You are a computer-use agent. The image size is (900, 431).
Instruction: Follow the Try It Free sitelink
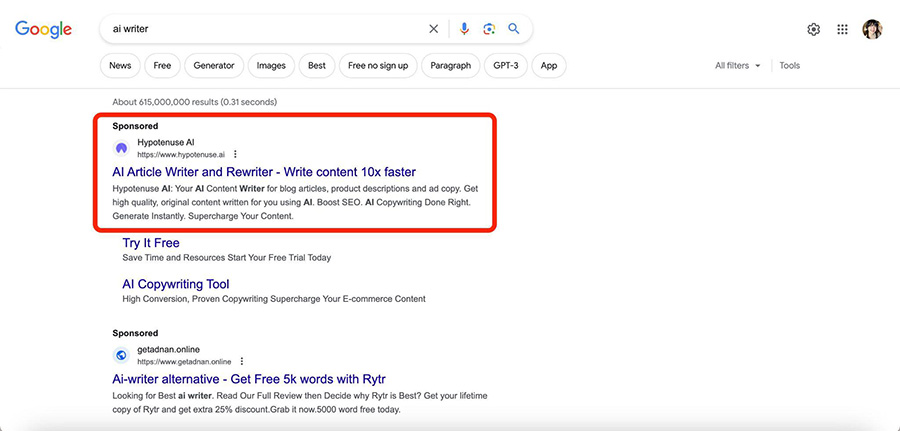(151, 243)
